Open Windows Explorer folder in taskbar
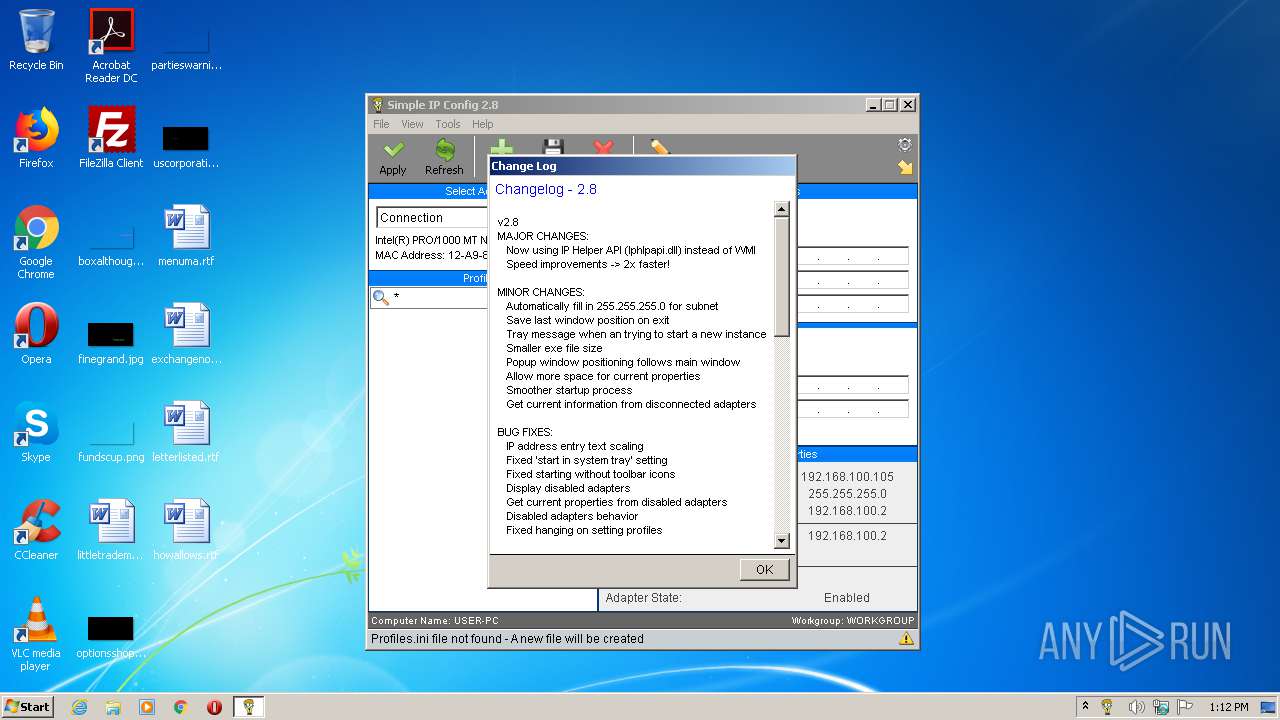1280x720 pixels. (113, 707)
